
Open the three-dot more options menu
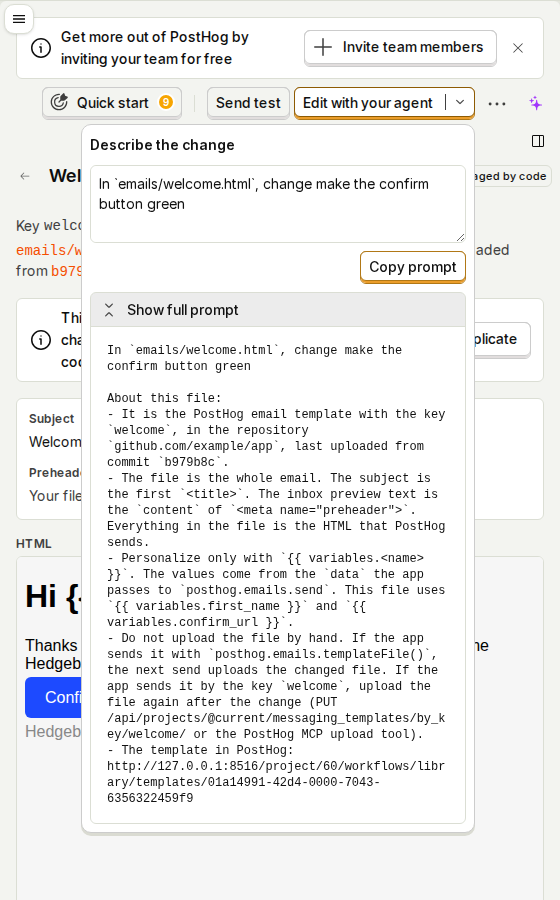coord(497,104)
